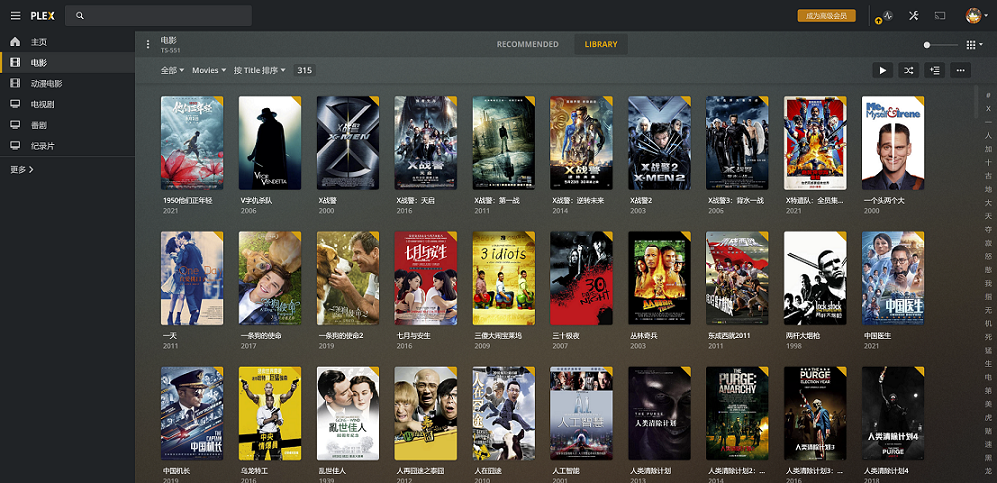Open the More actions ellipsis button

(961, 71)
